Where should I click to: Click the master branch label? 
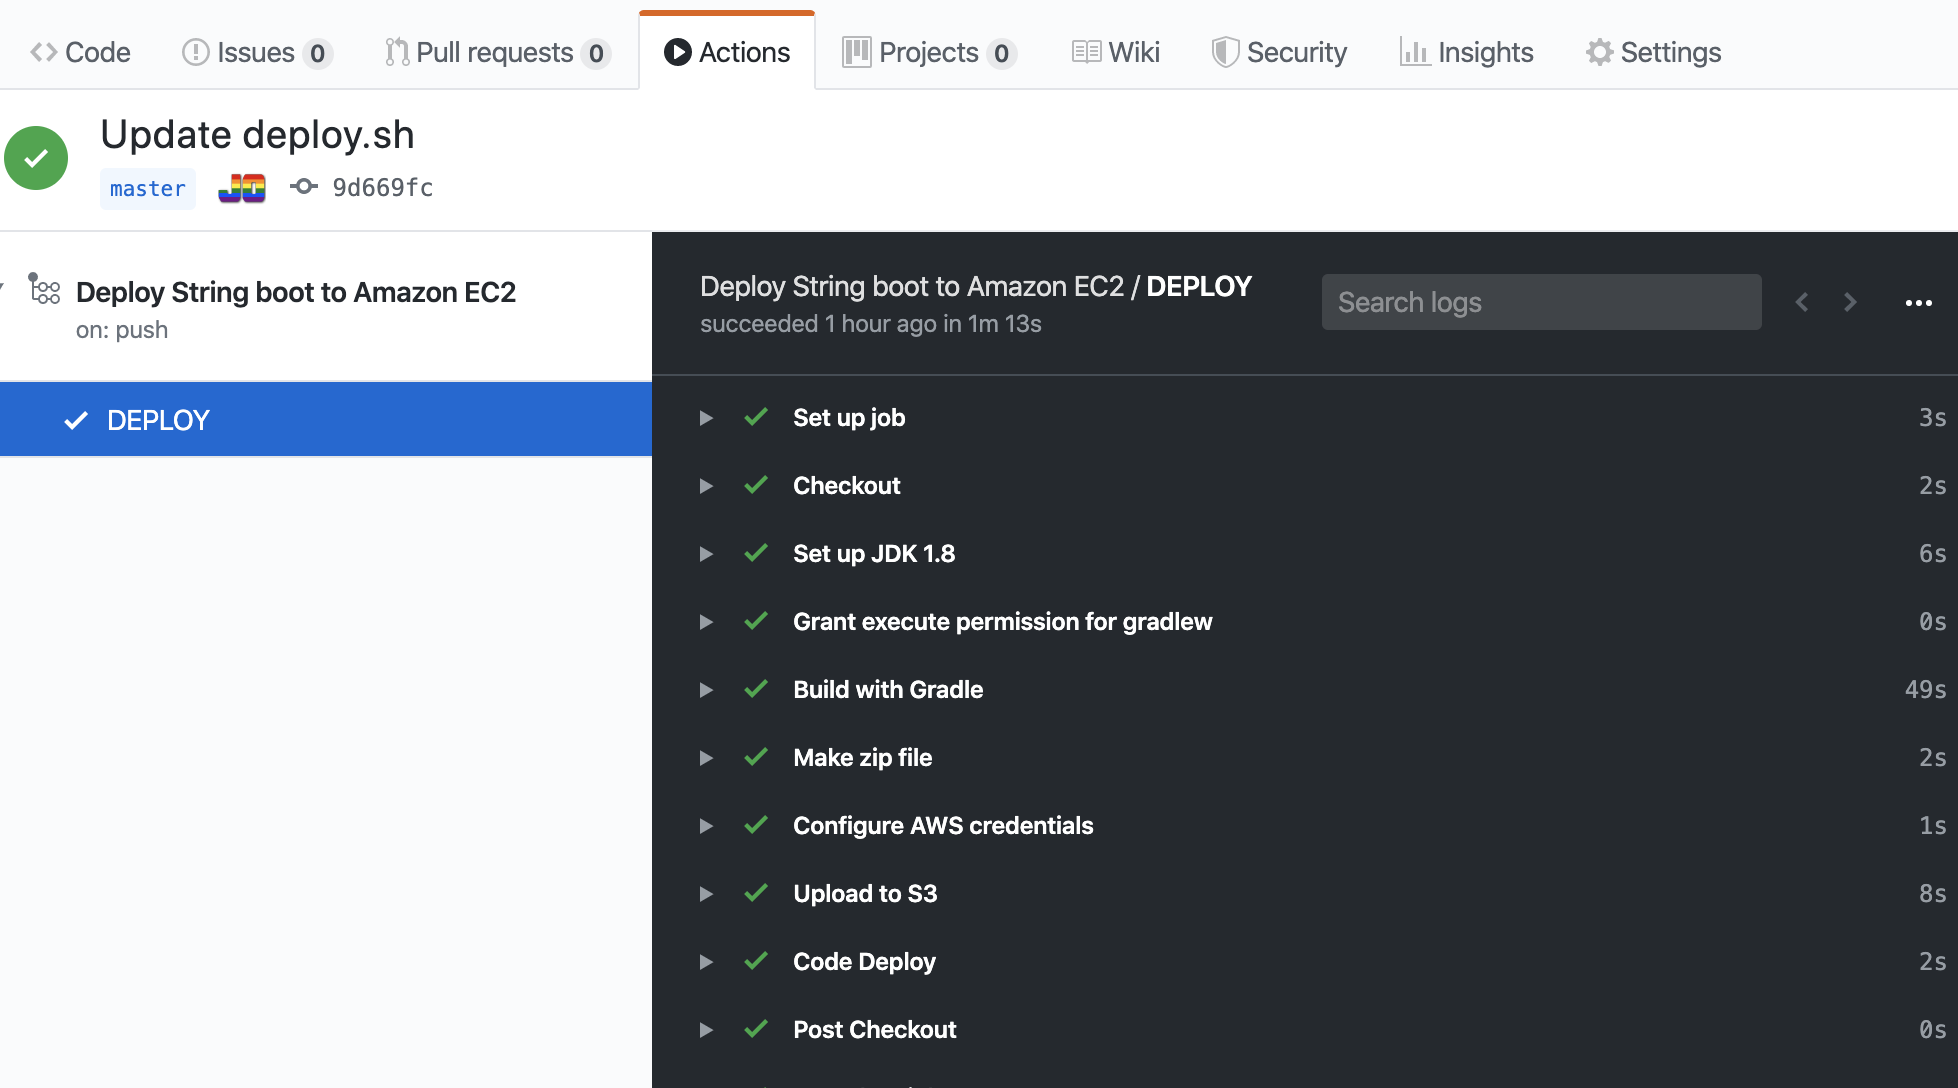pyautogui.click(x=148, y=188)
